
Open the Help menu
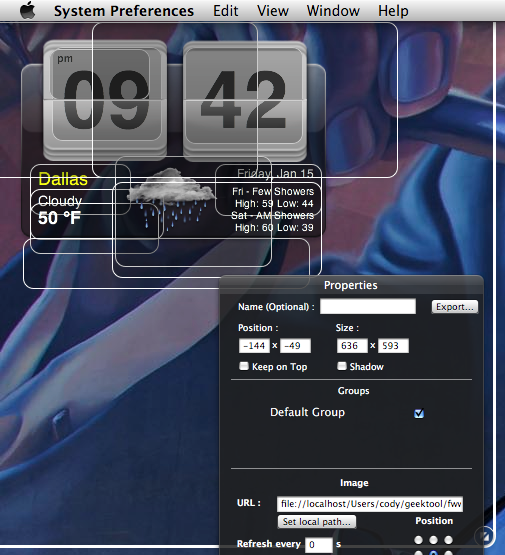393,11
